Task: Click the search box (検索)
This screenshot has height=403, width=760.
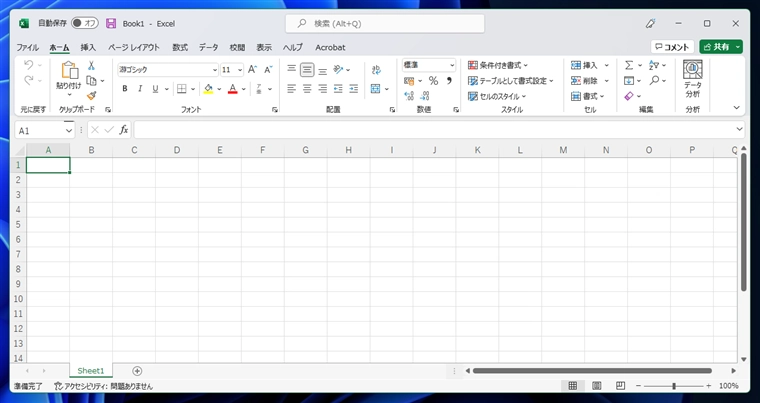Action: click(x=385, y=23)
